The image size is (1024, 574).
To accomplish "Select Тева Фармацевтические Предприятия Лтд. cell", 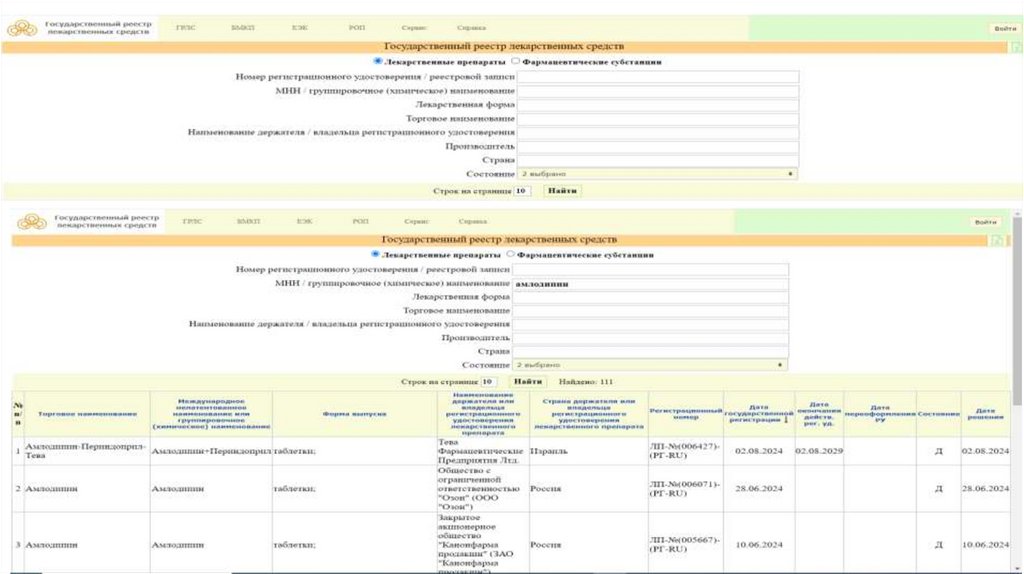I will [481, 451].
